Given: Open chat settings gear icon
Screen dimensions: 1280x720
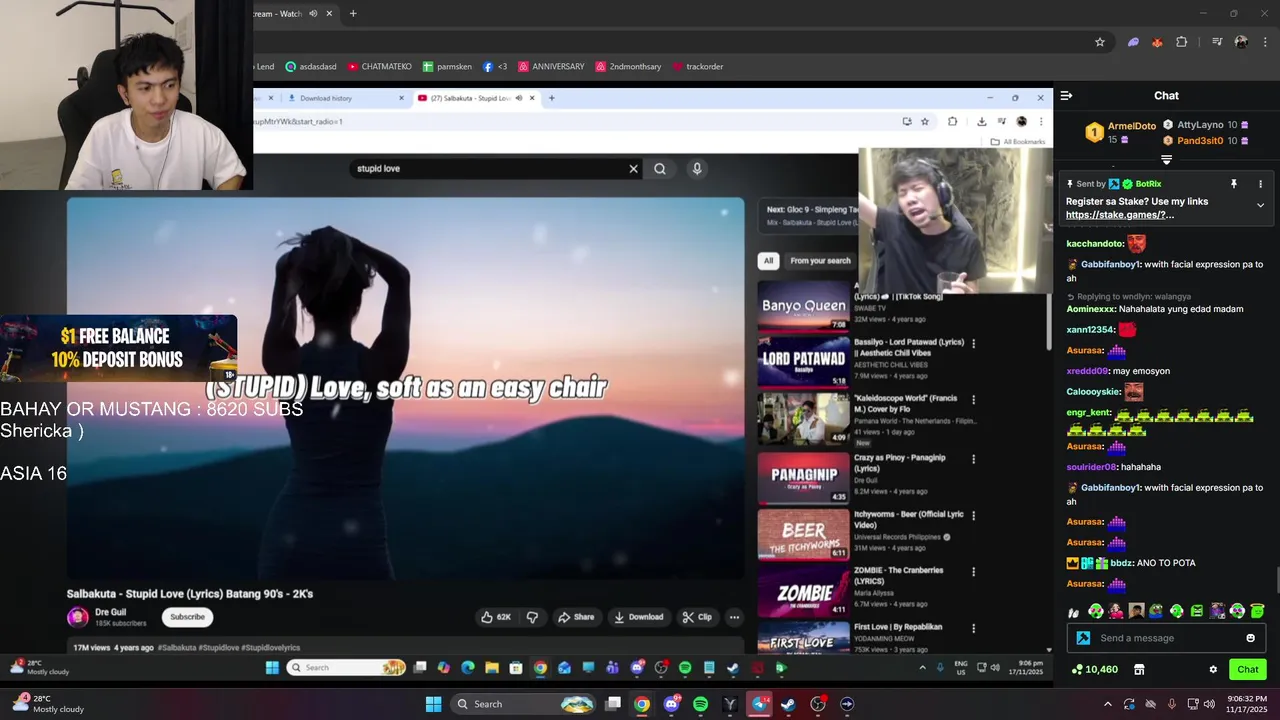Looking at the screenshot, I should coord(1213,670).
